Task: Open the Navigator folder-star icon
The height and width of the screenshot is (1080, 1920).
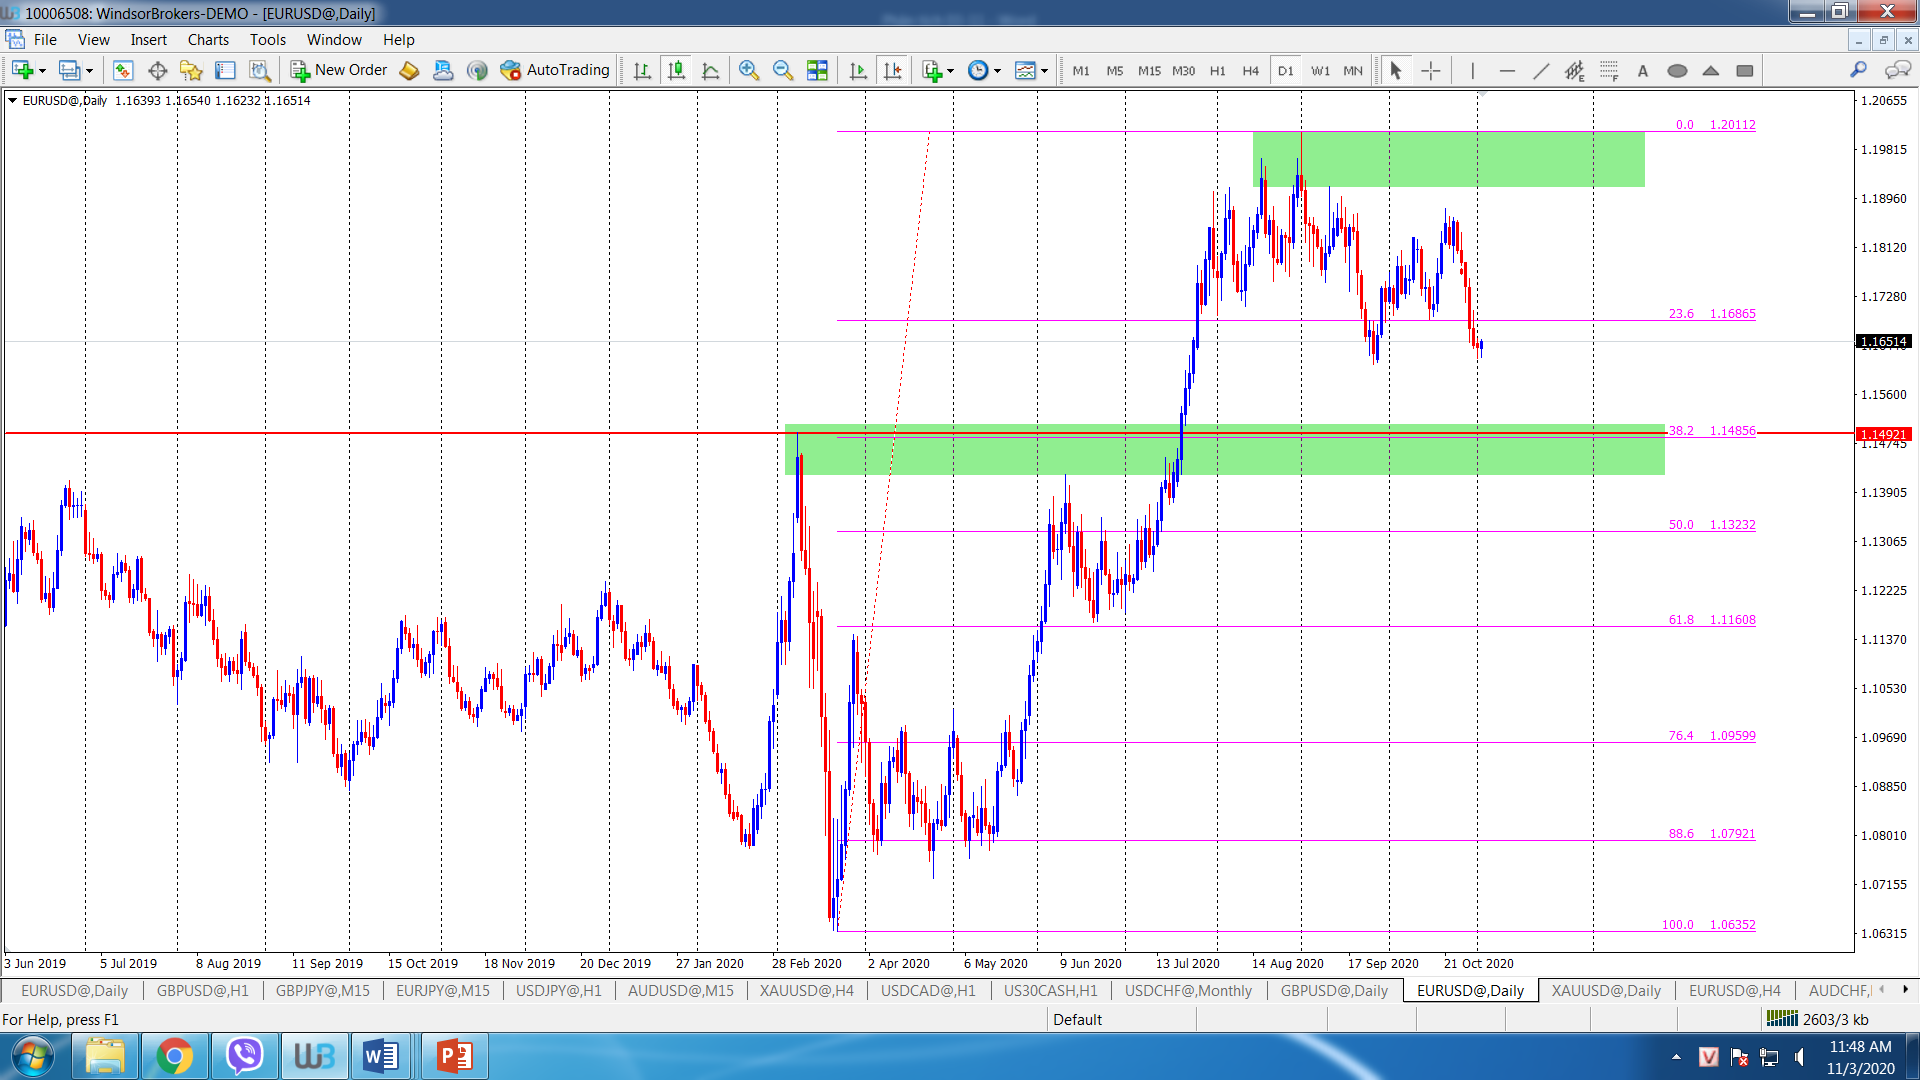Action: (191, 70)
